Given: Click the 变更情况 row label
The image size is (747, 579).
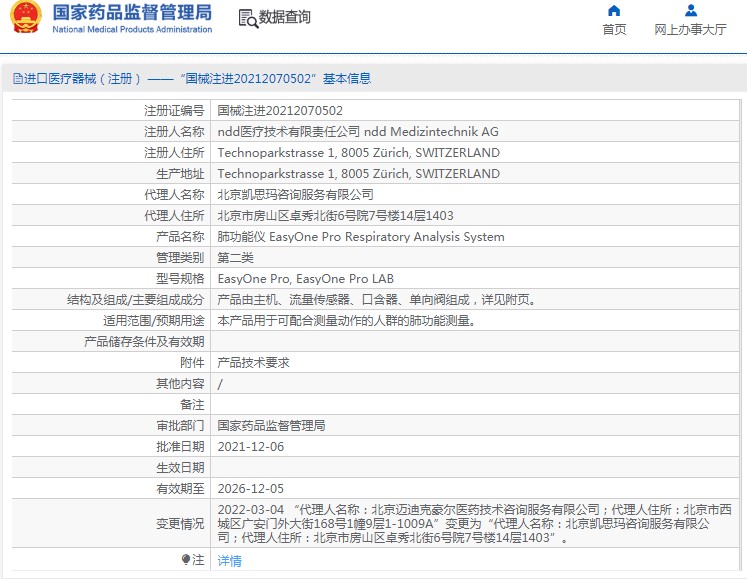Looking at the screenshot, I should click(x=180, y=524).
